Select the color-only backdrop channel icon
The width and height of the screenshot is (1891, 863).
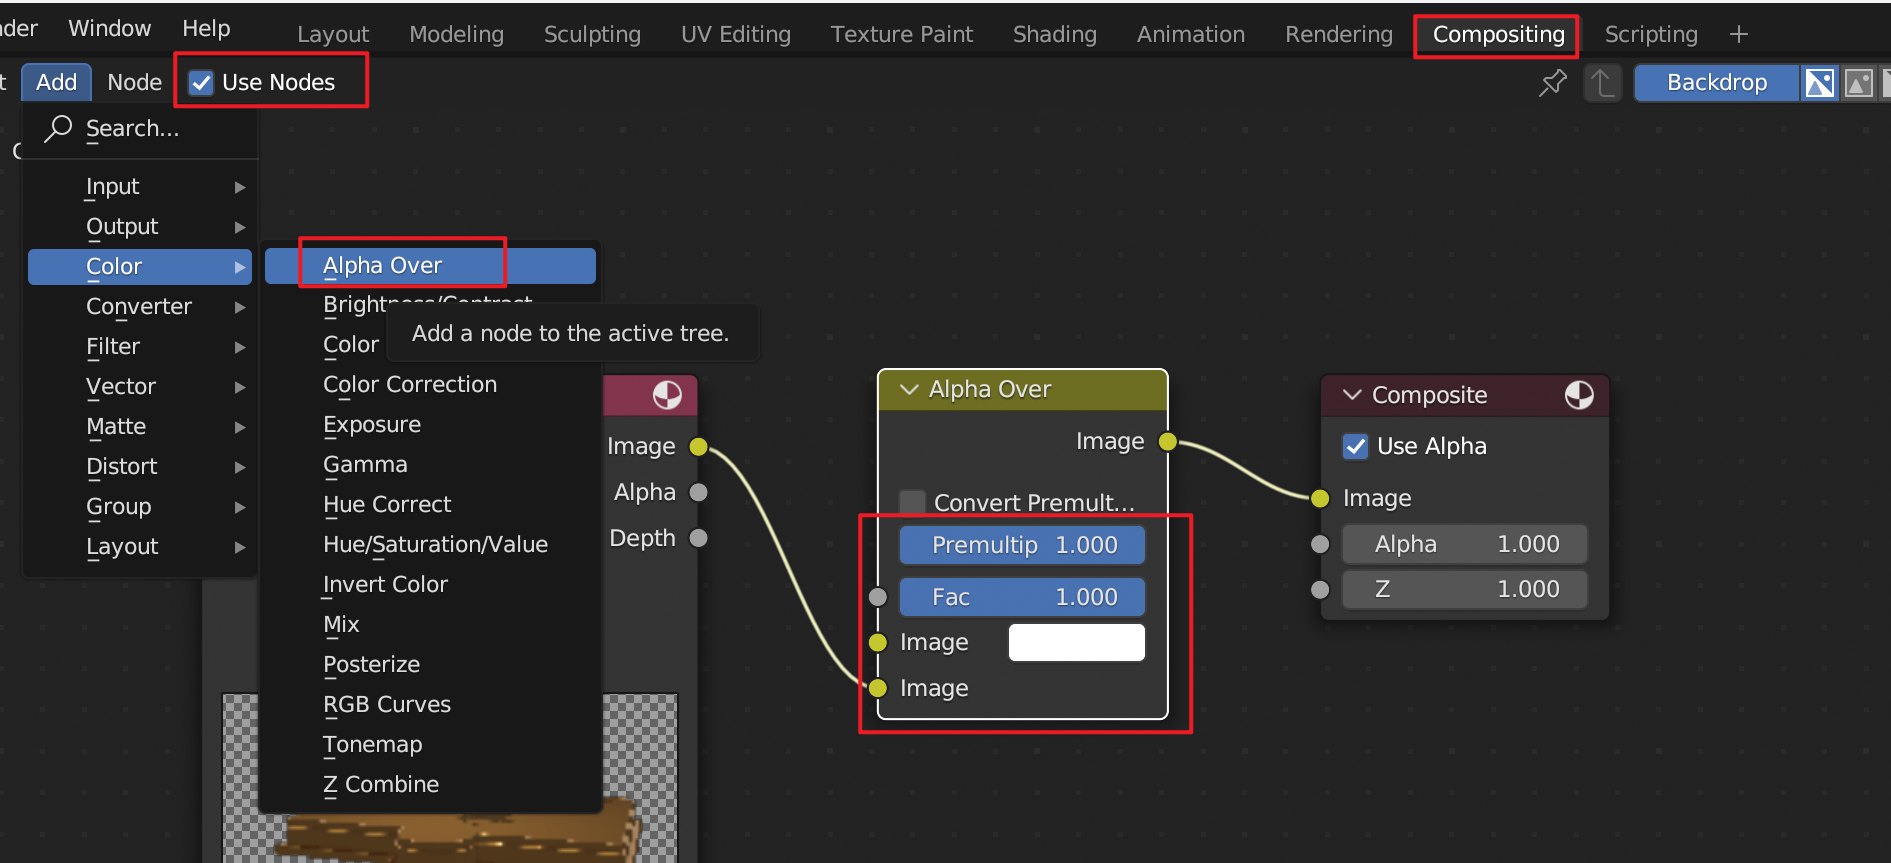click(x=1858, y=83)
